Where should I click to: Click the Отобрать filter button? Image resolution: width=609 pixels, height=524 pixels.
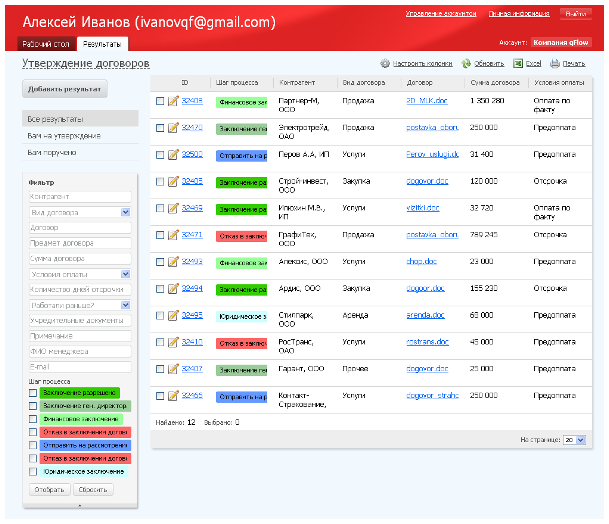(x=49, y=489)
